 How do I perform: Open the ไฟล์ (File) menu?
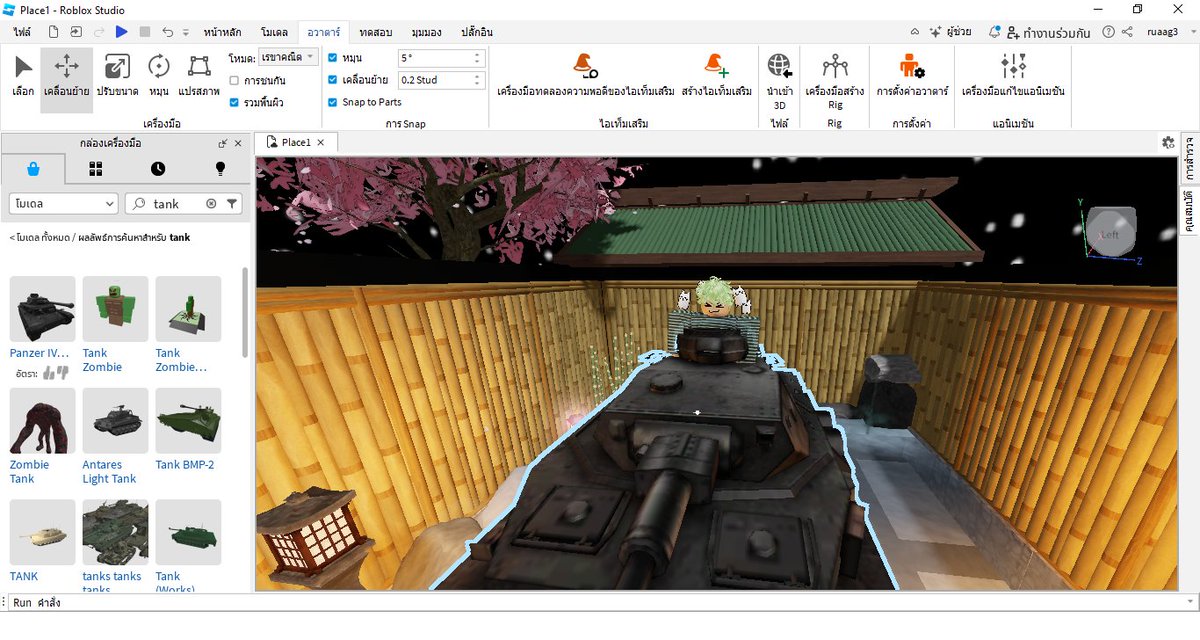click(22, 32)
